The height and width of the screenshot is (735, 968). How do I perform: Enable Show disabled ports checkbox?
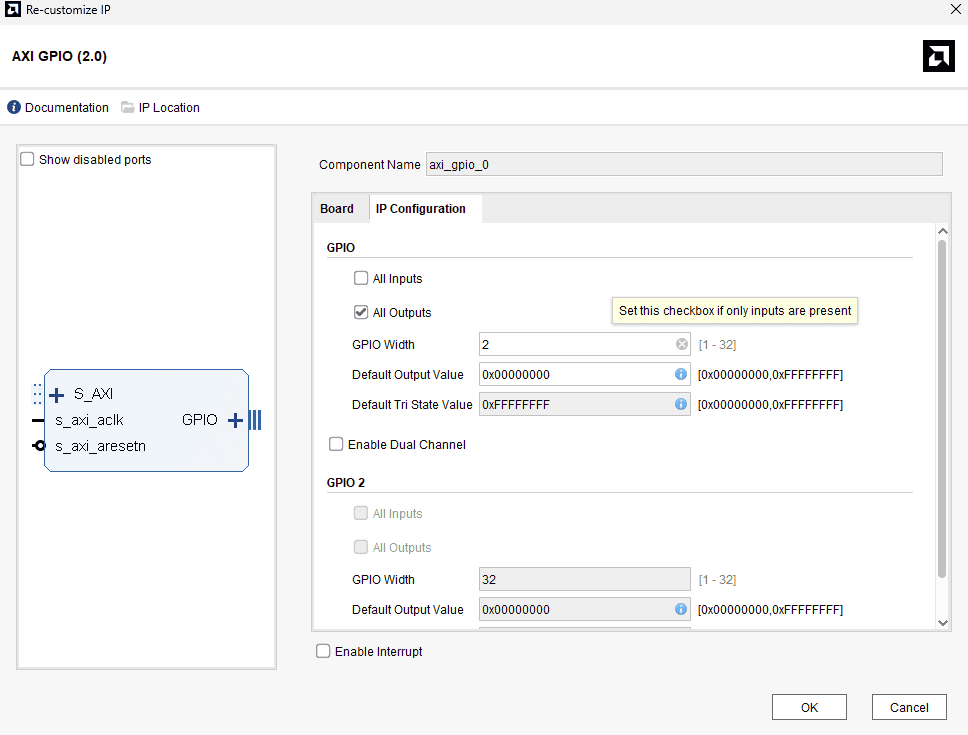[28, 160]
